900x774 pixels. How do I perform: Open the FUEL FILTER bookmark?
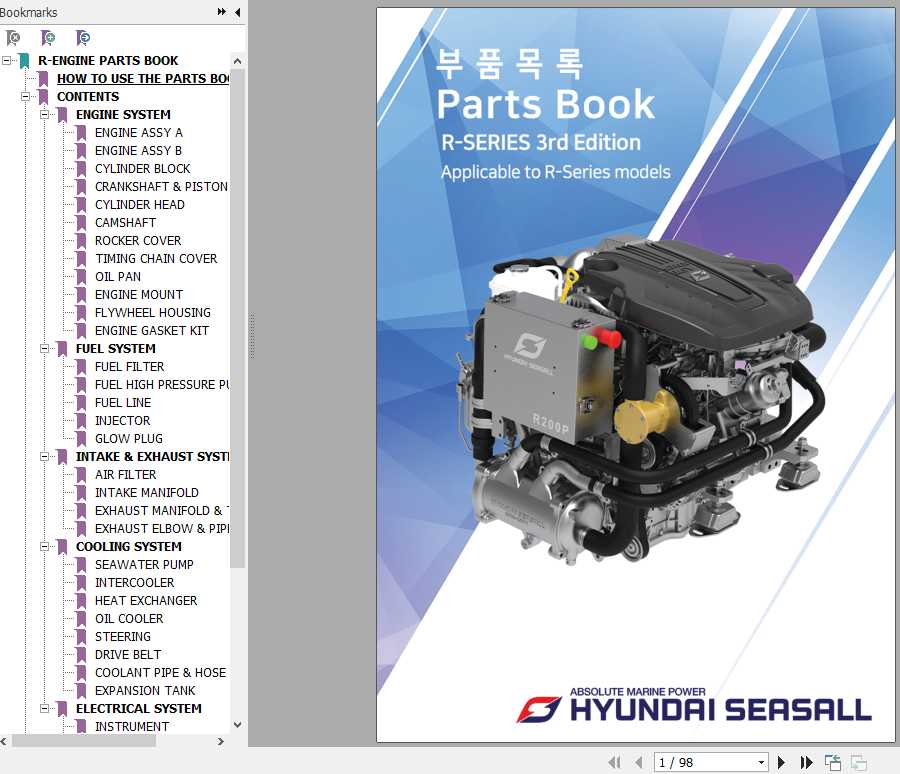tap(129, 366)
